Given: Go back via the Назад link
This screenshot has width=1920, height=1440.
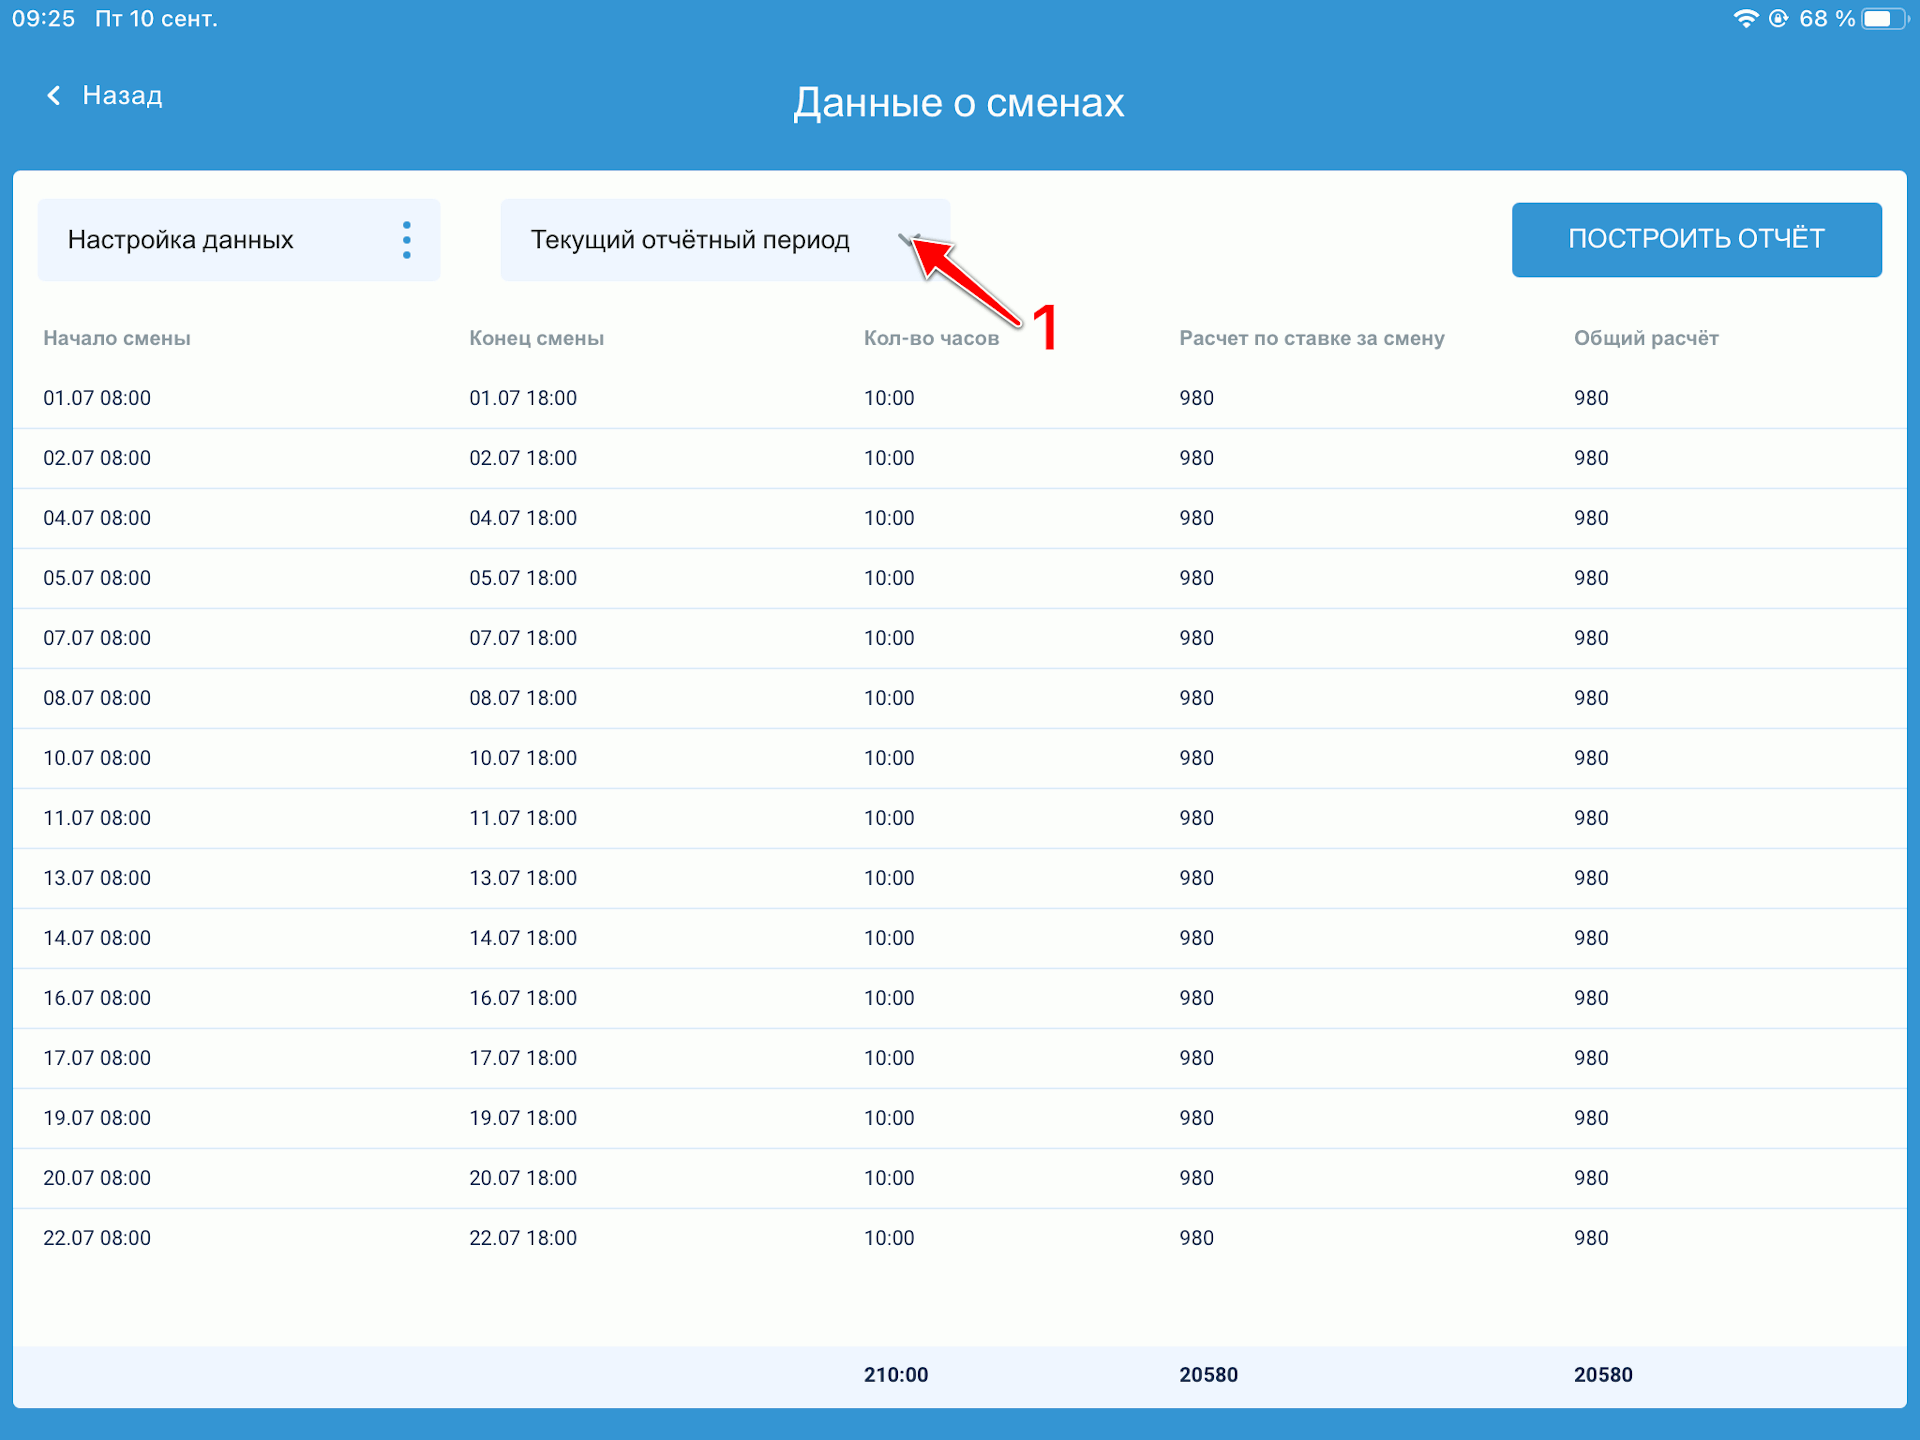Looking at the screenshot, I should tap(122, 95).
